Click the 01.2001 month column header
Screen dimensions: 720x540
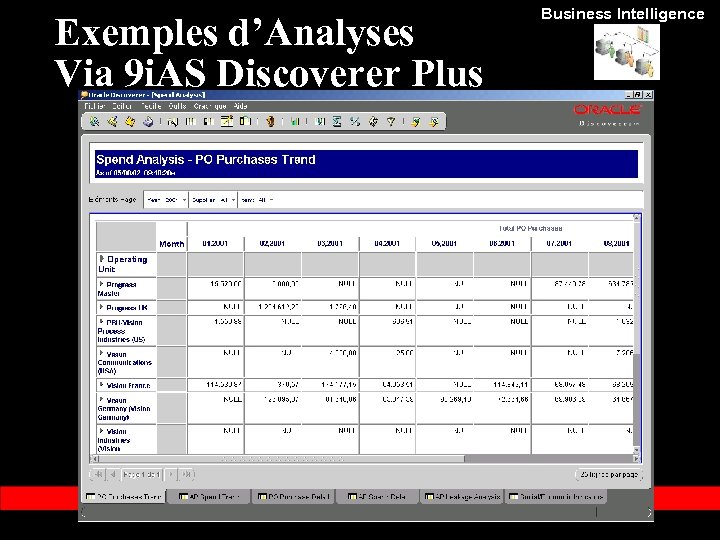[x=215, y=243]
